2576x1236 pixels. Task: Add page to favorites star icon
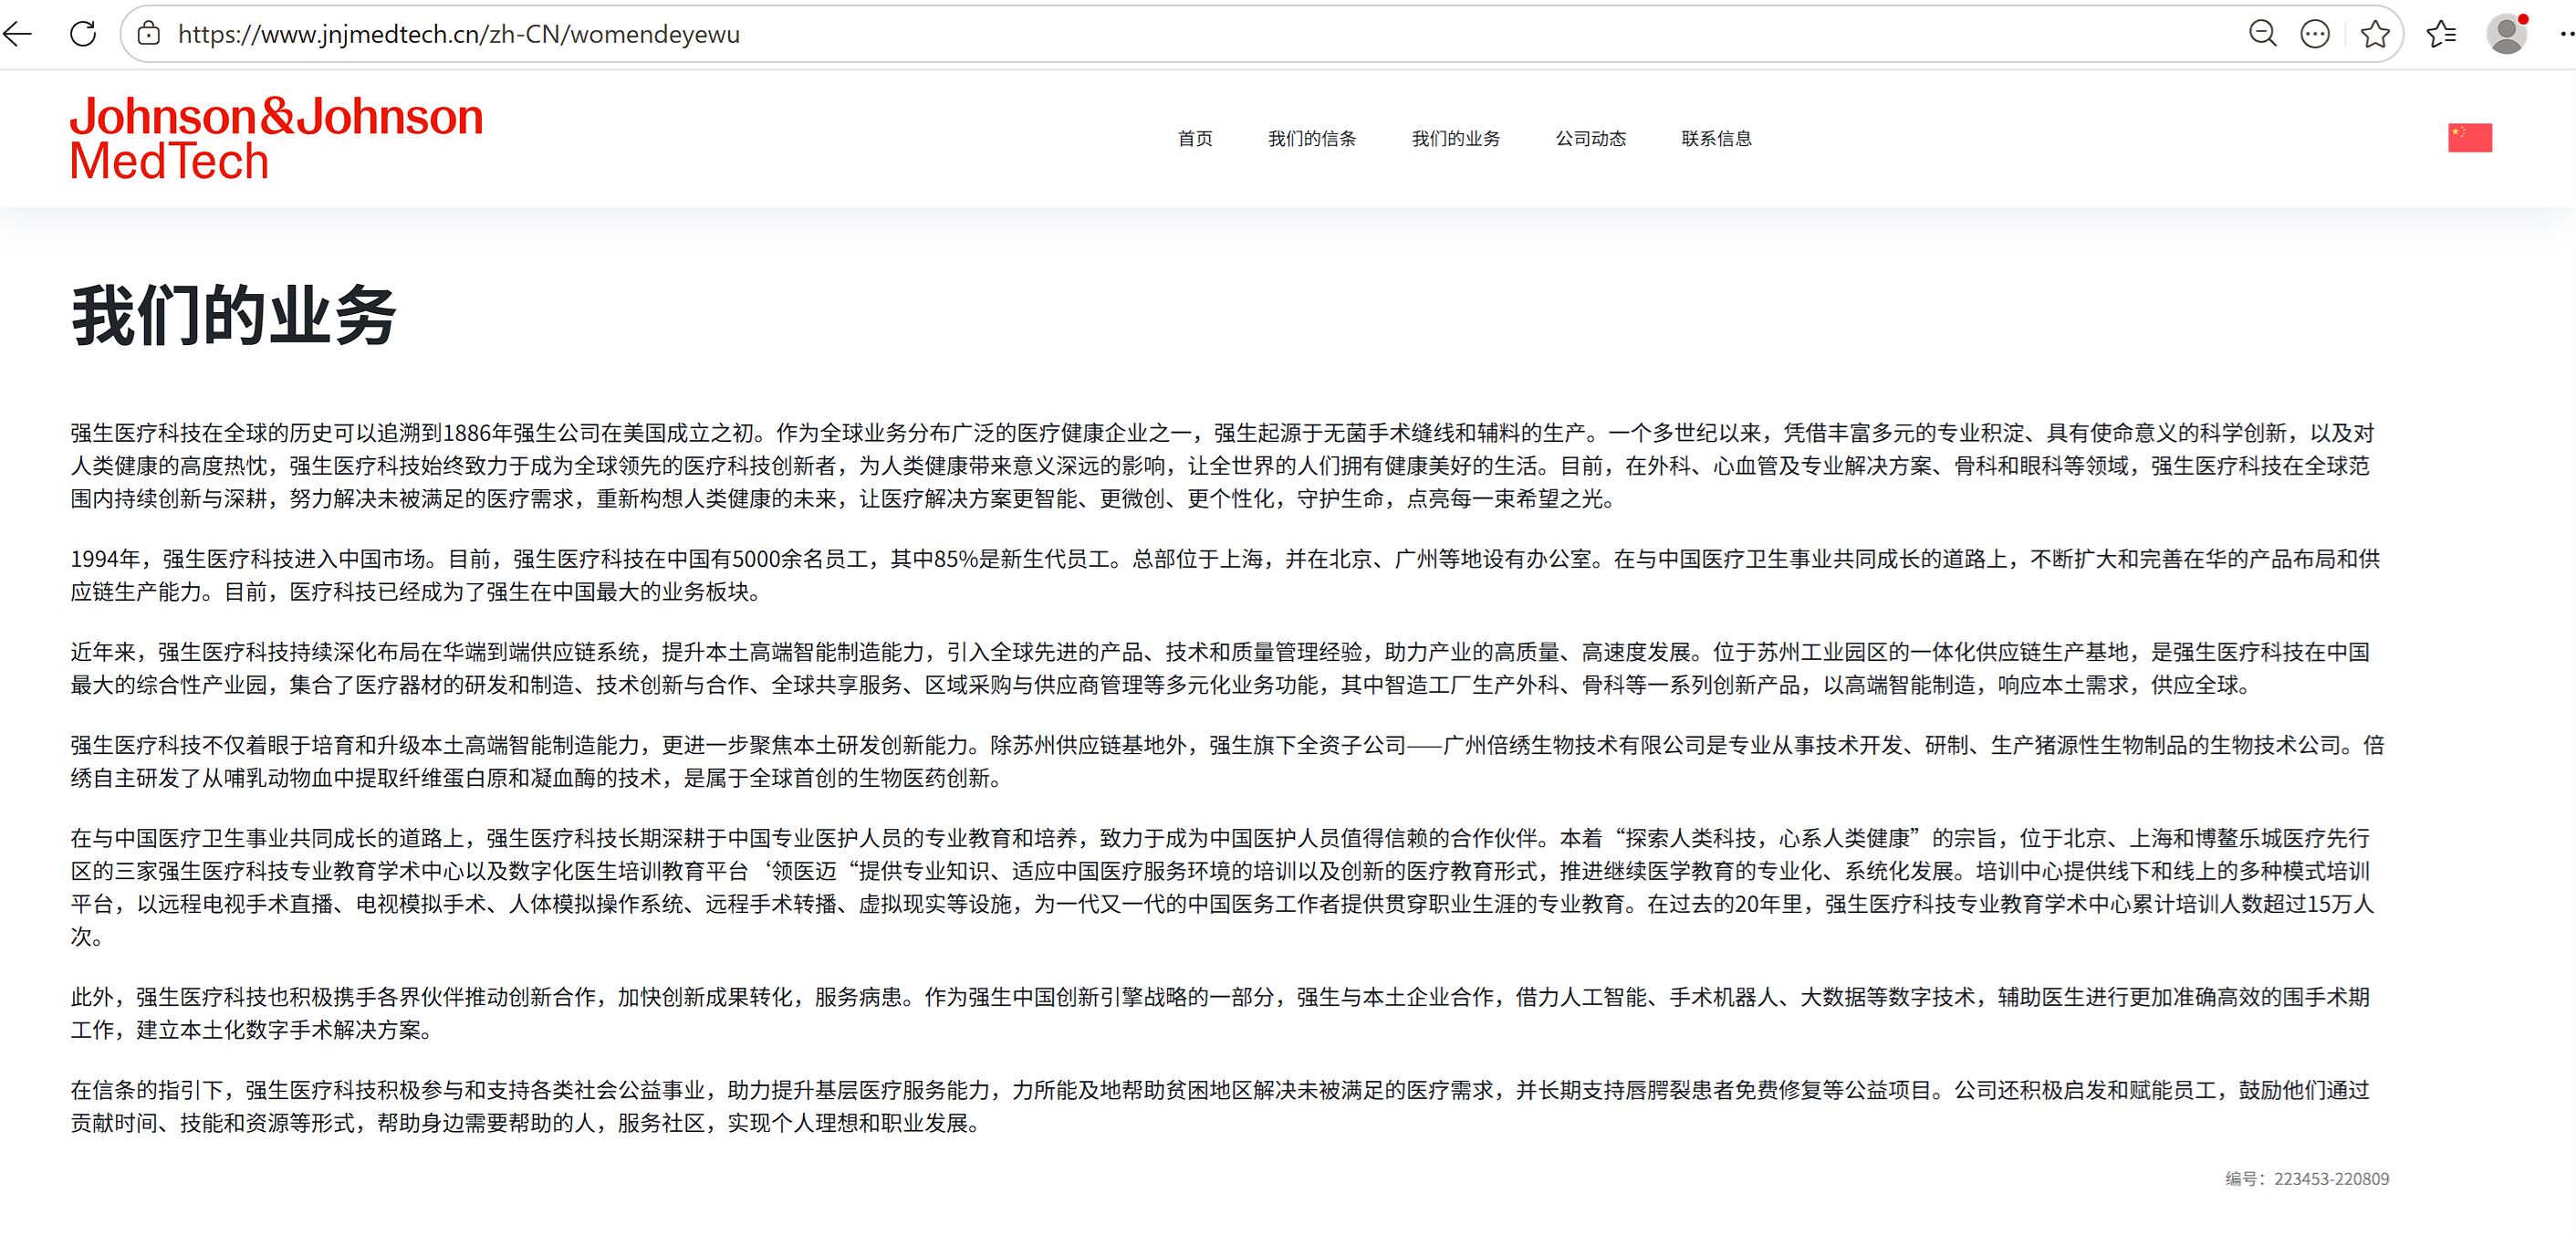coord(2375,34)
